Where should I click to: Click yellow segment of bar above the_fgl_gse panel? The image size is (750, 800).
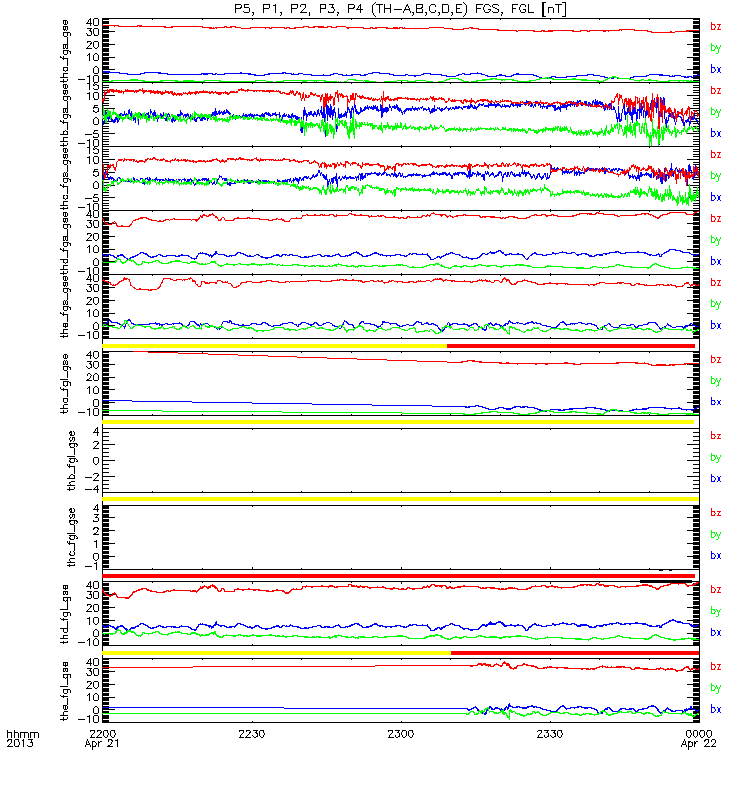tap(277, 653)
